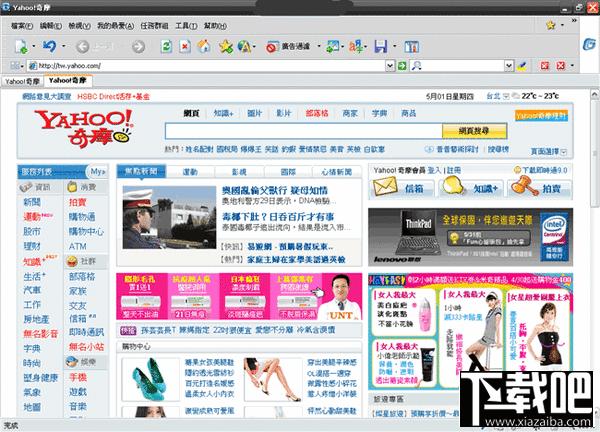Click the teal high heels product thumbnail

tap(150, 379)
